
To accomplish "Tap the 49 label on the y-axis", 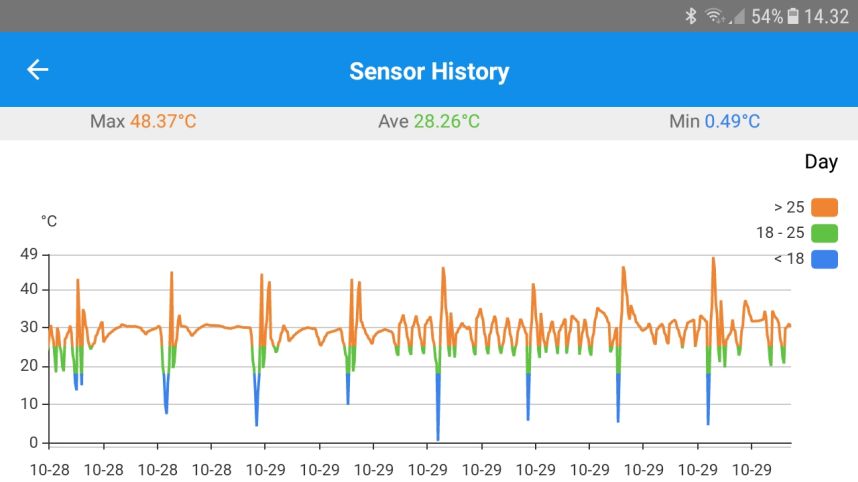I will click(28, 254).
